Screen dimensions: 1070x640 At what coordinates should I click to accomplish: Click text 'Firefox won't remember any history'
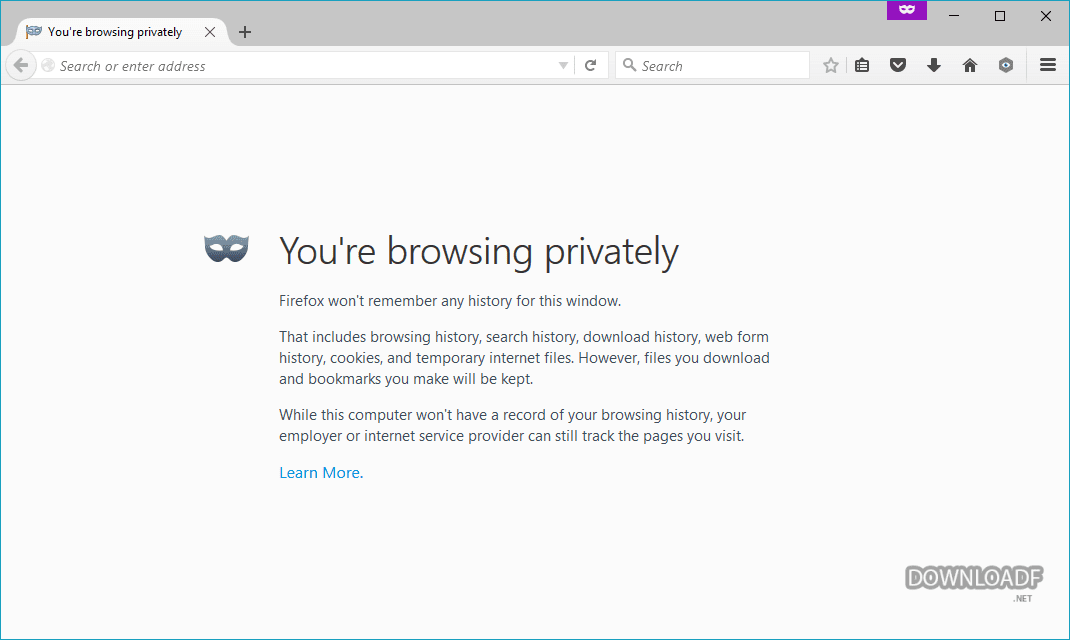(x=395, y=301)
